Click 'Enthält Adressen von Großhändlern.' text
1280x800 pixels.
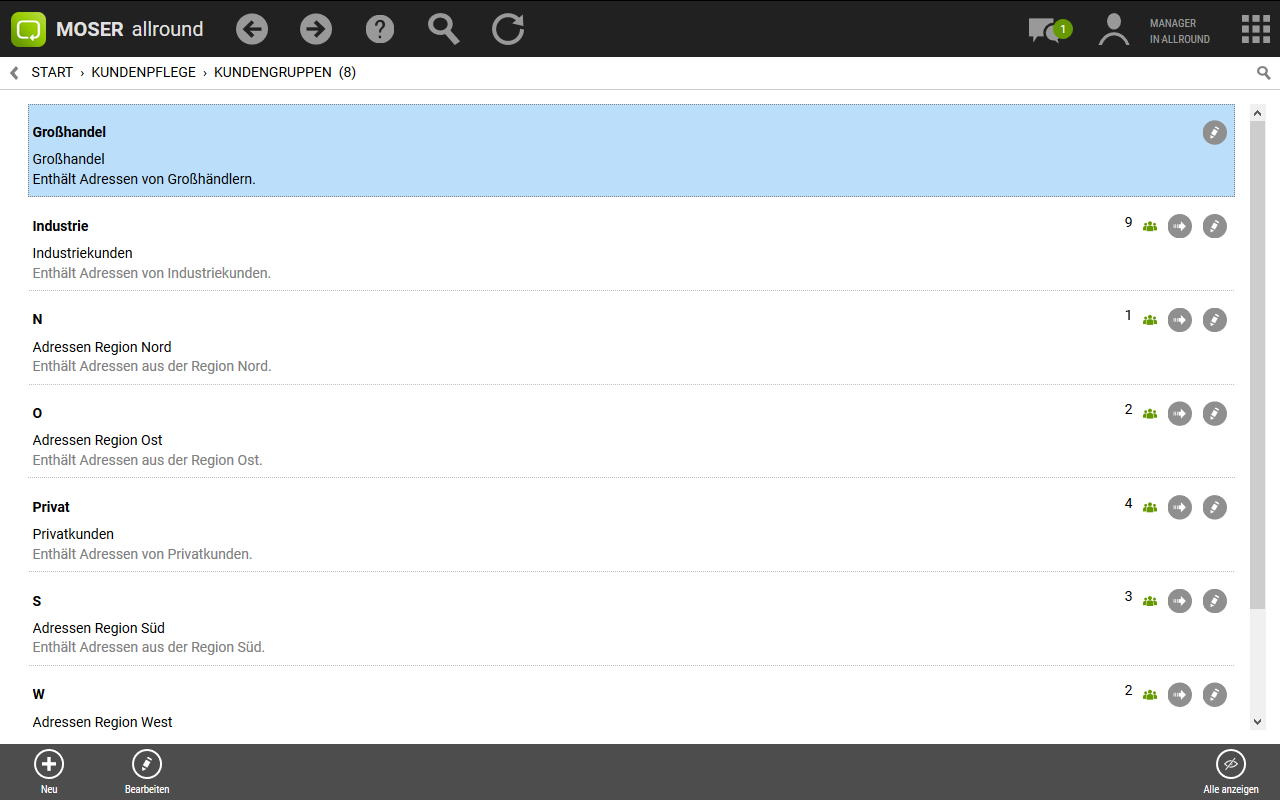pos(144,179)
